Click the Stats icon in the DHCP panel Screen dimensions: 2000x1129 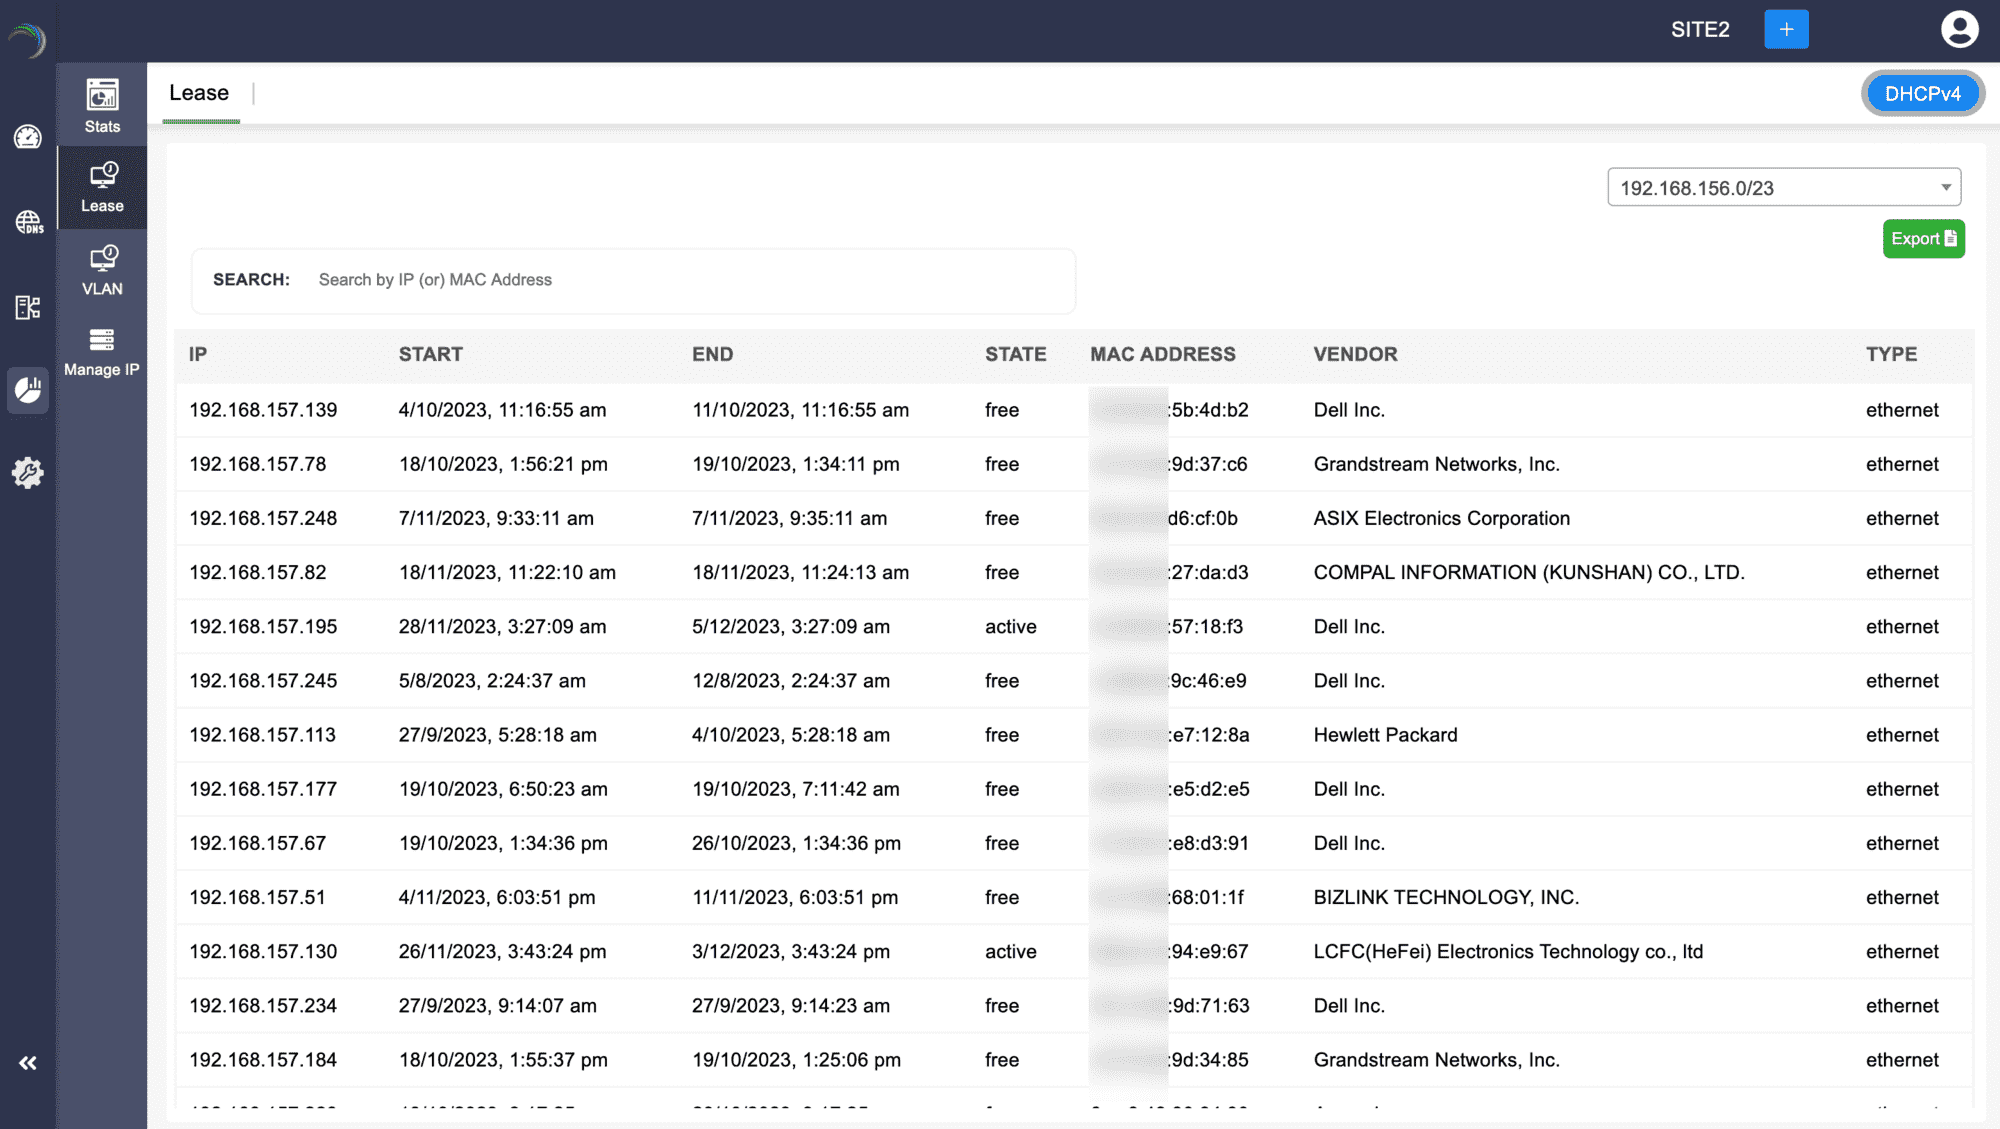coord(101,104)
